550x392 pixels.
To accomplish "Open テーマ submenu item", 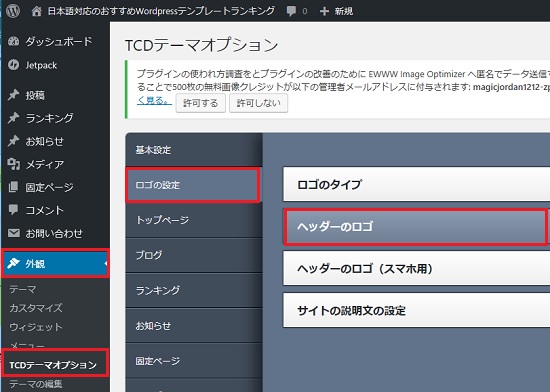I will pos(23,289).
